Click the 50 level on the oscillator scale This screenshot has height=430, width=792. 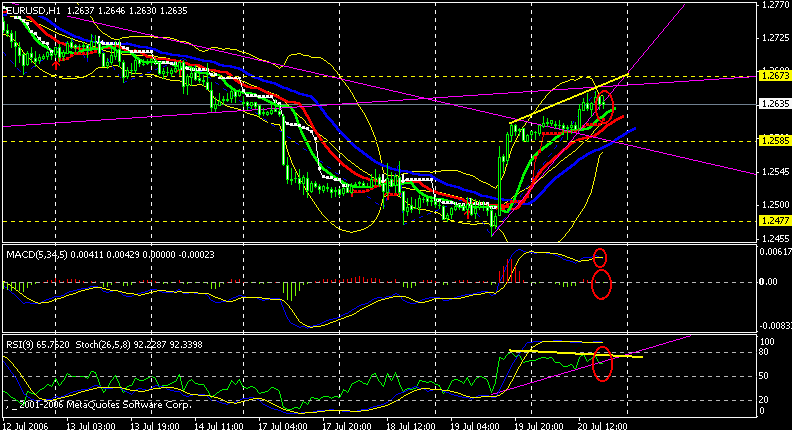(x=765, y=376)
